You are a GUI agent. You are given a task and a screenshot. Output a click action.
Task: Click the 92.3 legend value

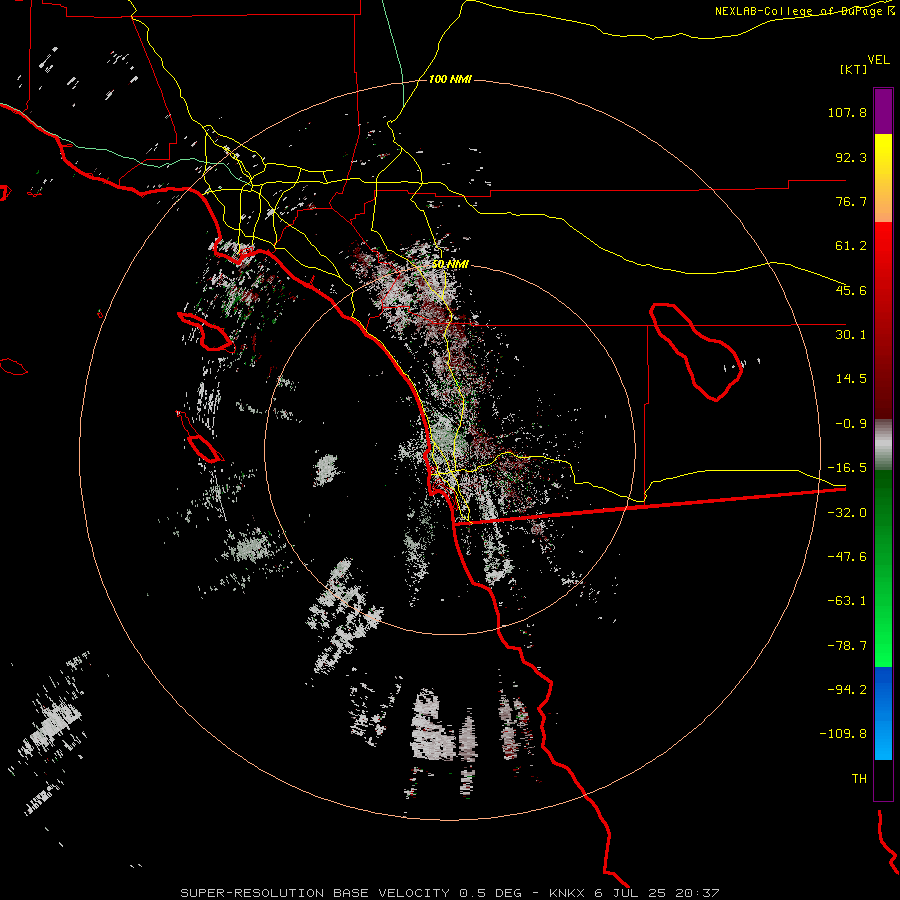click(851, 157)
